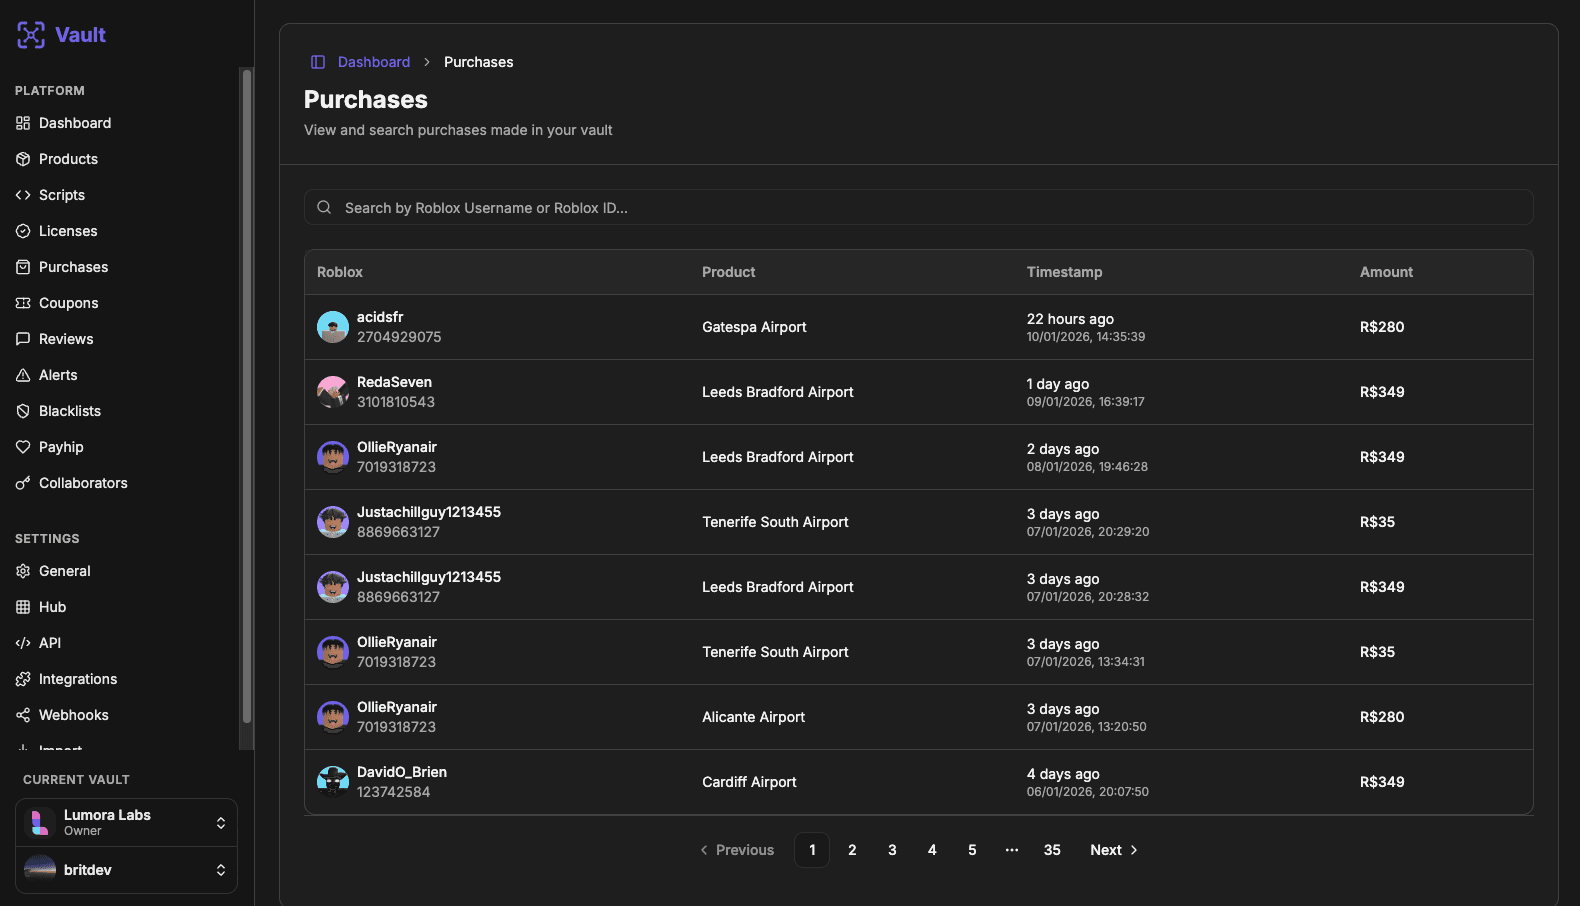Click the pagination ellipsis
The image size is (1580, 906).
point(1012,850)
